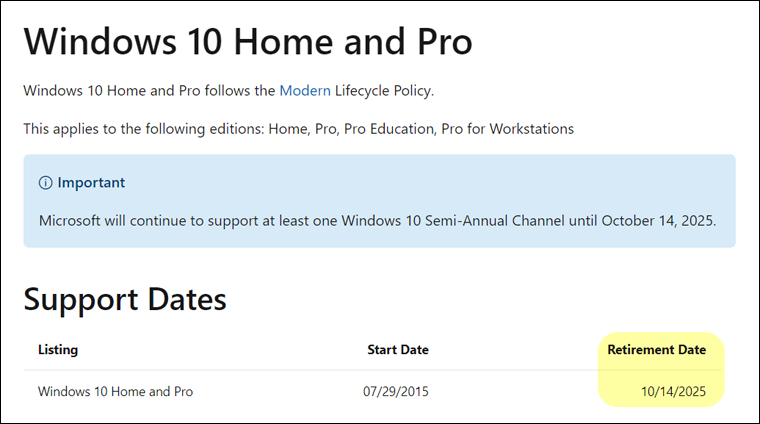Select the Windows 10 Home and Pro heading

248,42
